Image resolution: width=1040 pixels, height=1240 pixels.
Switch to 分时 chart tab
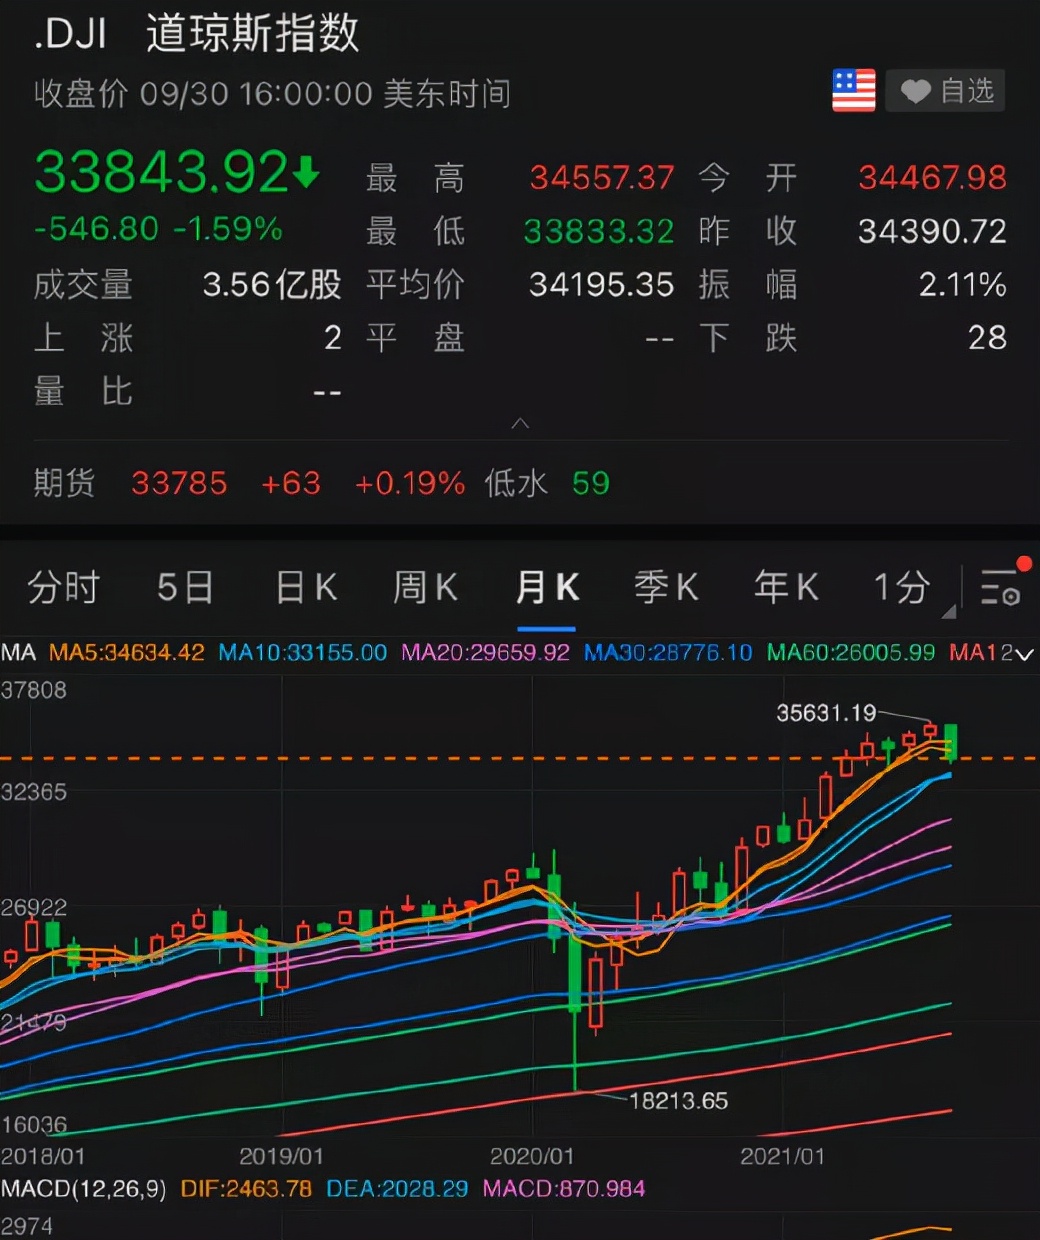[x=64, y=588]
